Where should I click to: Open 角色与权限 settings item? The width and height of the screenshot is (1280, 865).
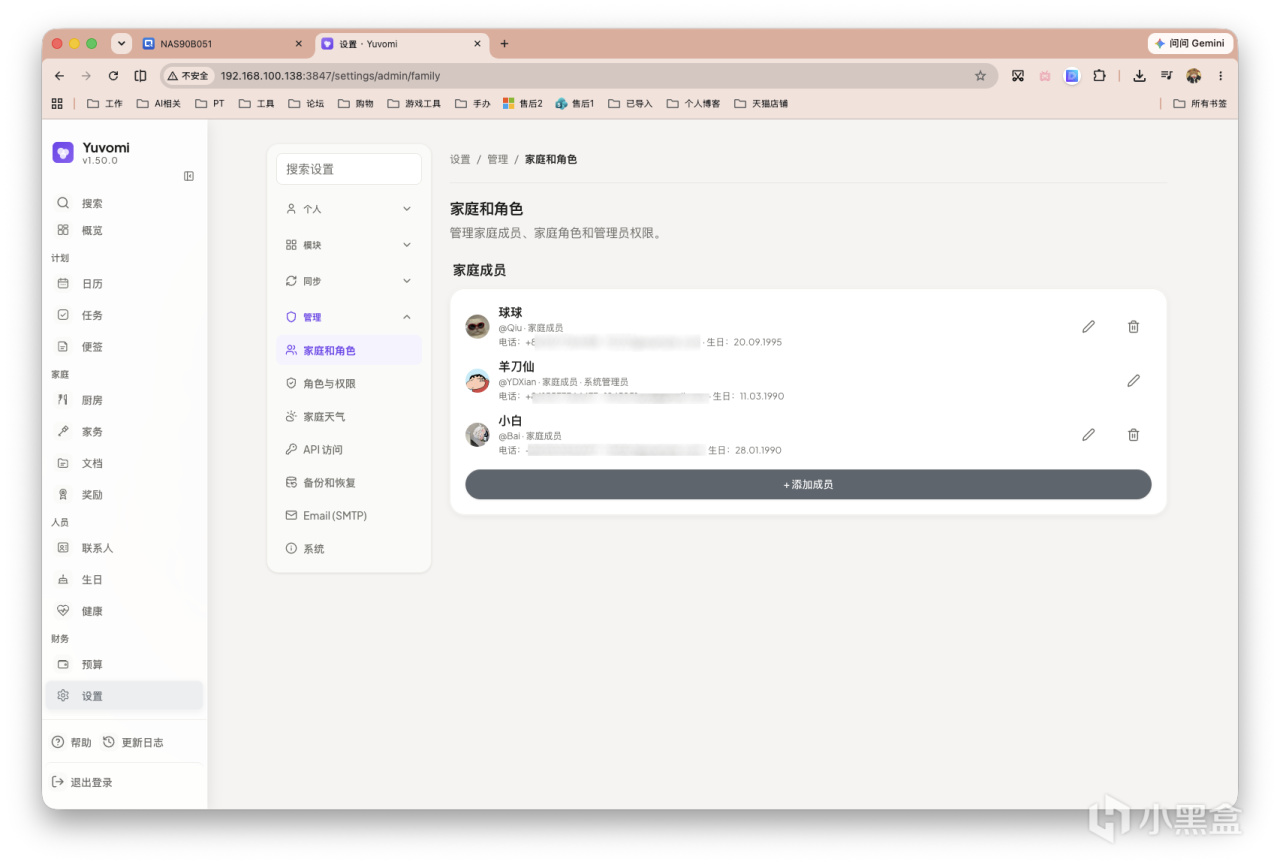[x=348, y=384]
